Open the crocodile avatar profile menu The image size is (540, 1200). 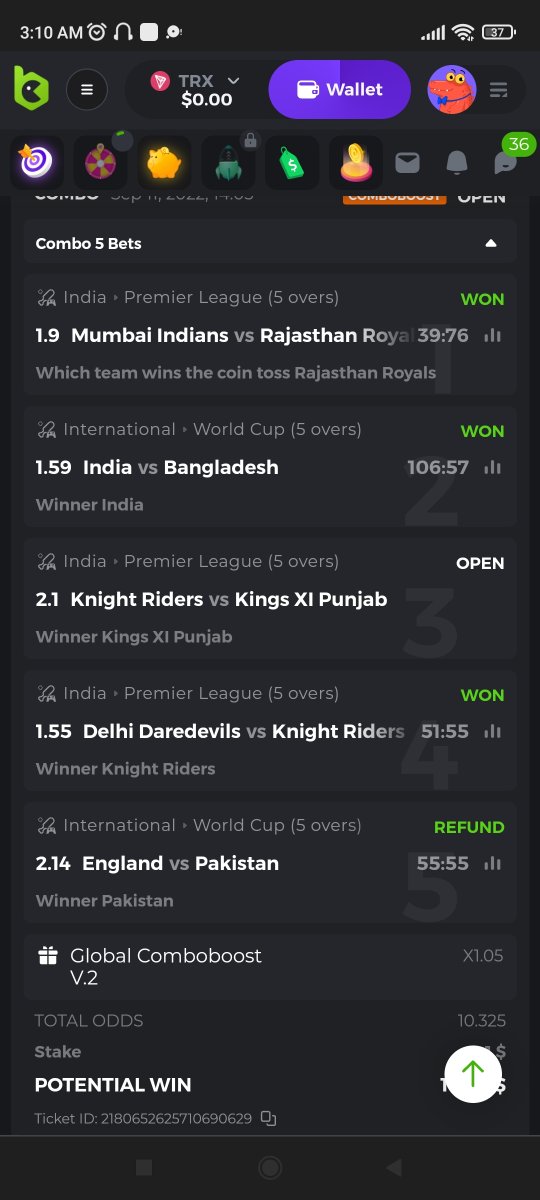452,90
